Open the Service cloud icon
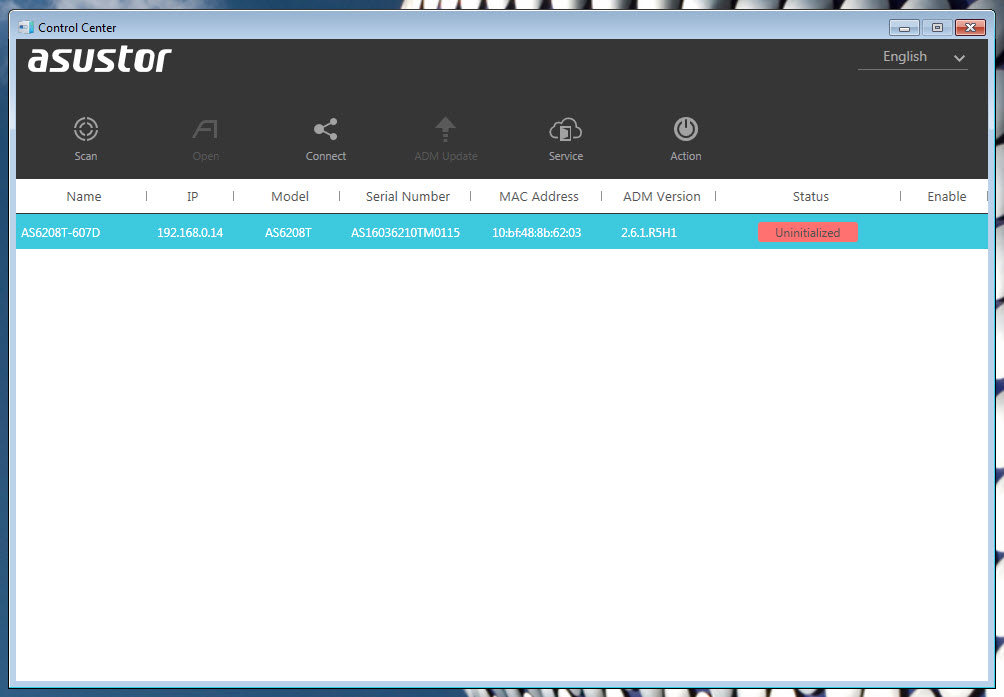1004x697 pixels. click(565, 129)
